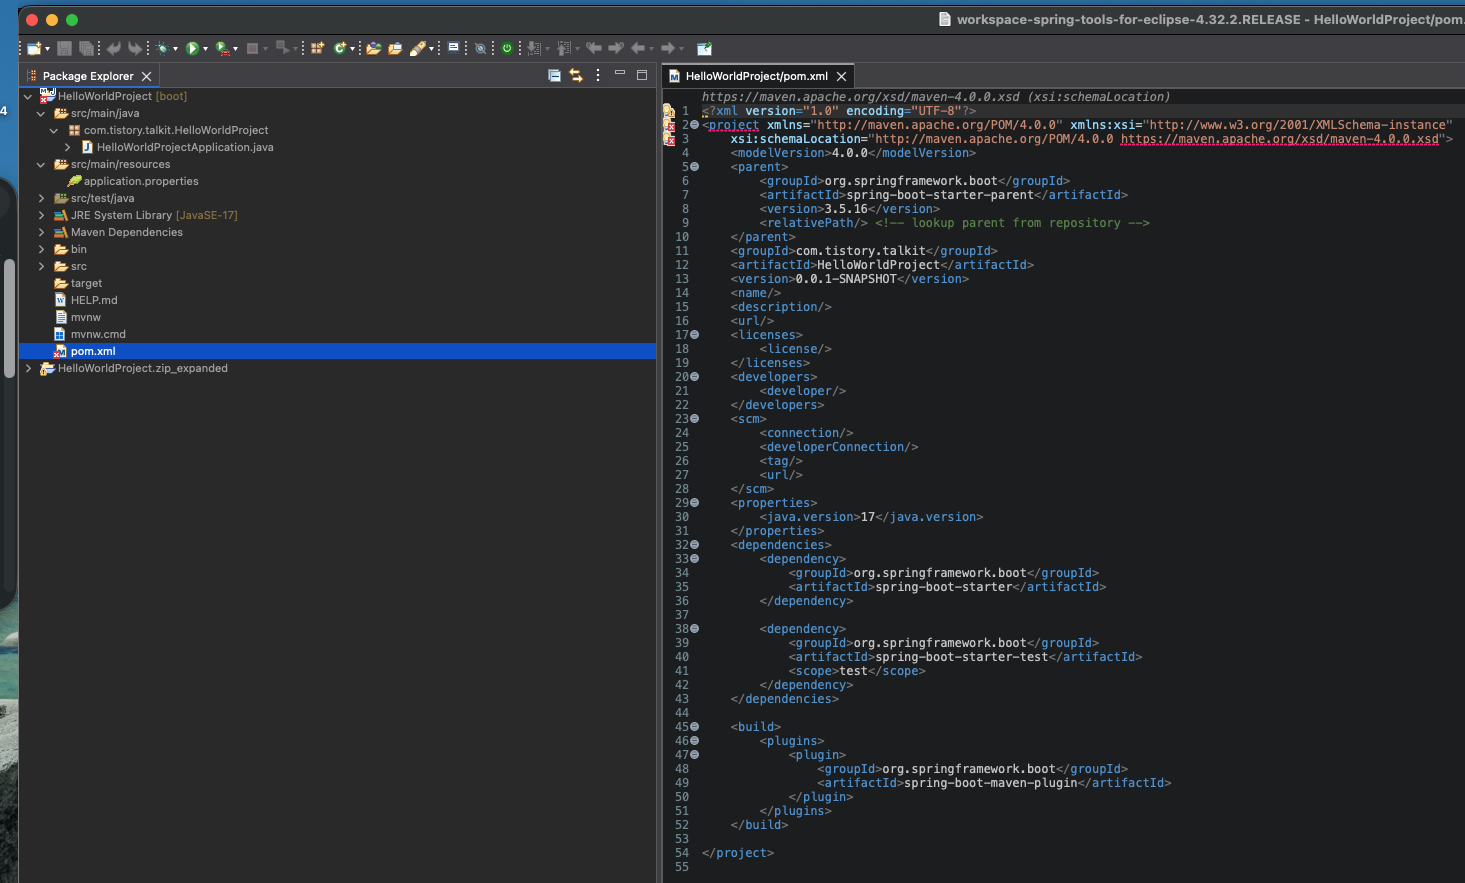The width and height of the screenshot is (1465, 883).
Task: Open the Search dropdown arrow
Action: pos(432,49)
